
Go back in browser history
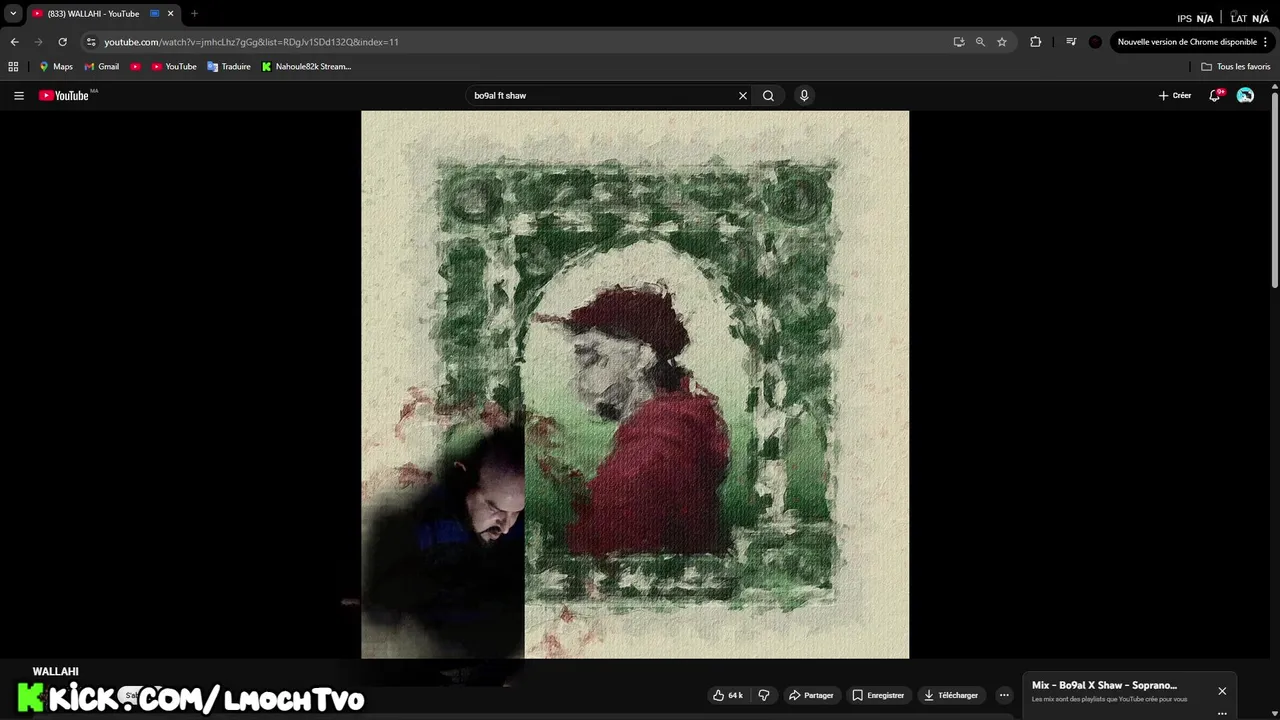[14, 42]
